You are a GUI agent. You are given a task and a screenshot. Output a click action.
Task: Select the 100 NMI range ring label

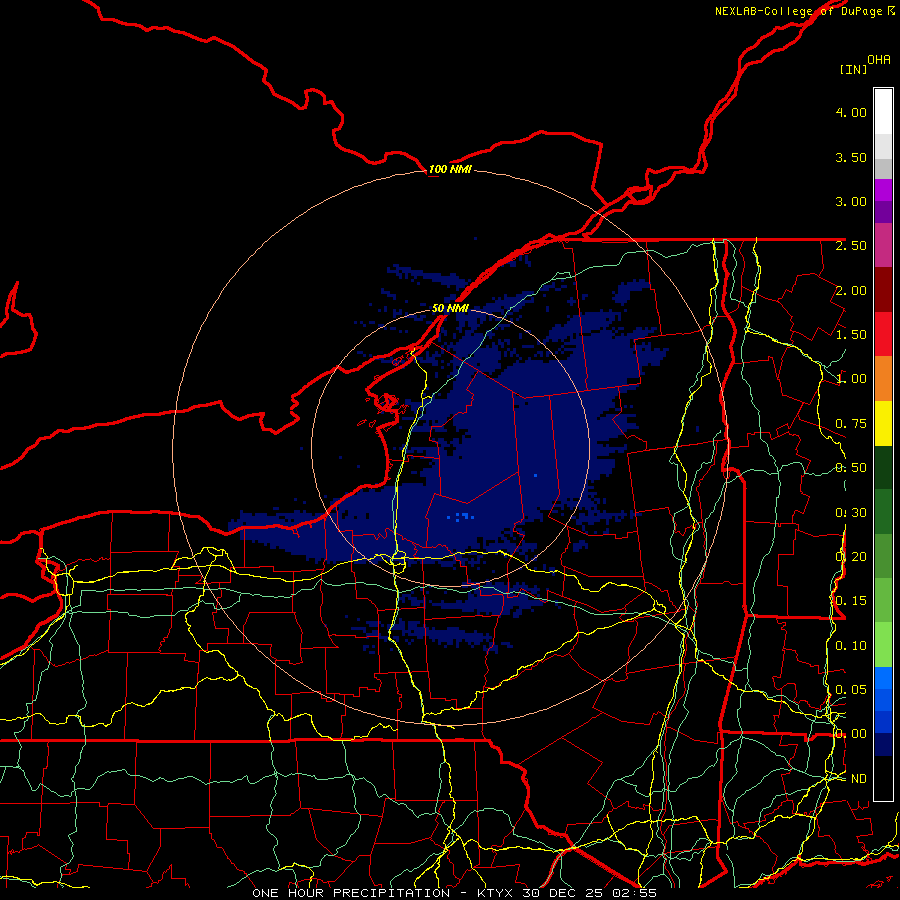pyautogui.click(x=451, y=169)
